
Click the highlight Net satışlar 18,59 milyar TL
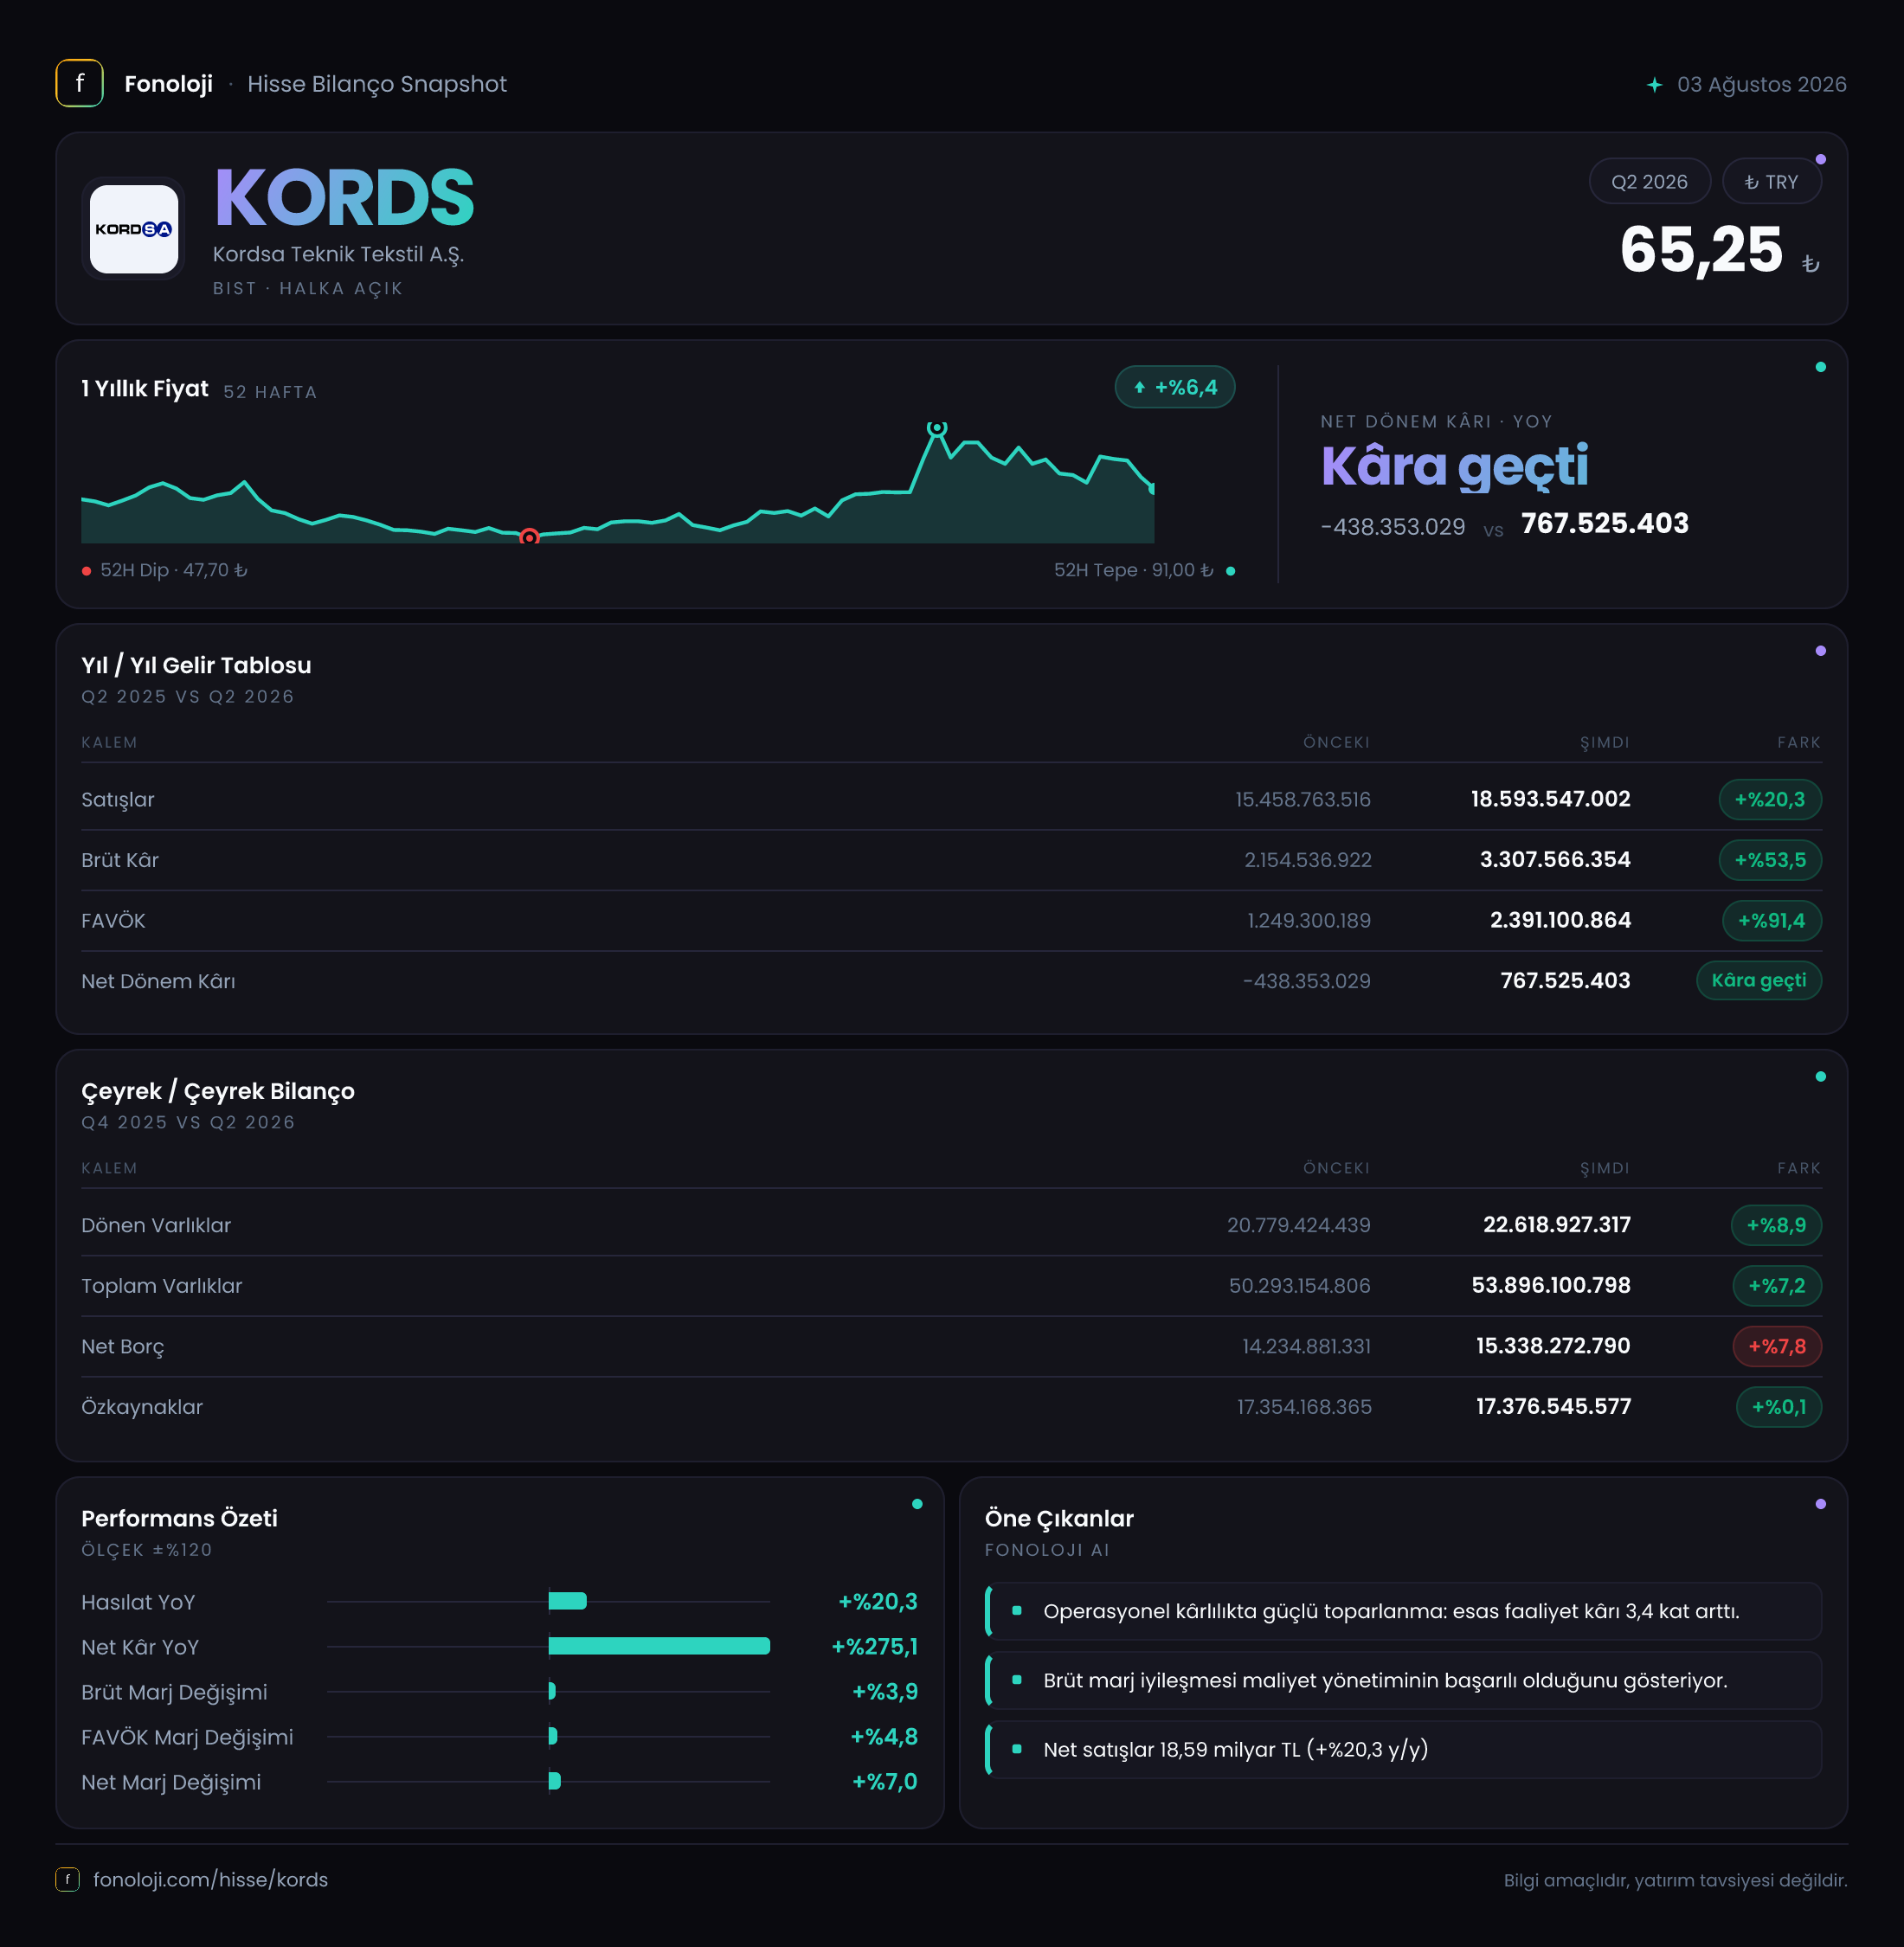[x=1403, y=1749]
